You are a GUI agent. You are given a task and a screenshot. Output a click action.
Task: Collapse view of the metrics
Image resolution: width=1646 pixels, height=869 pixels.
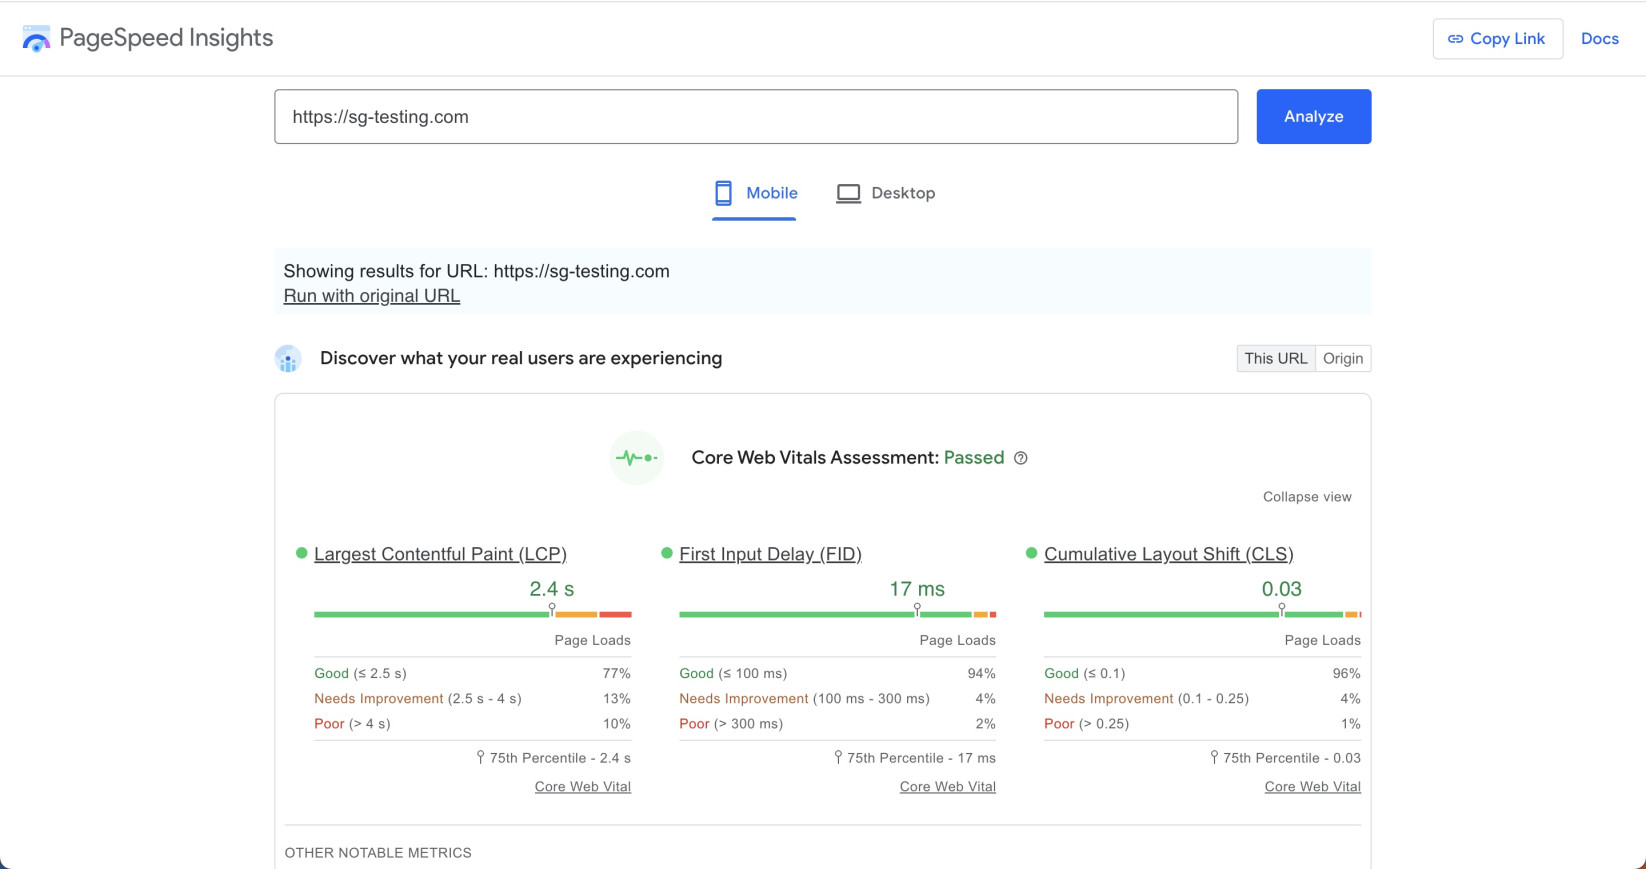[x=1307, y=497]
